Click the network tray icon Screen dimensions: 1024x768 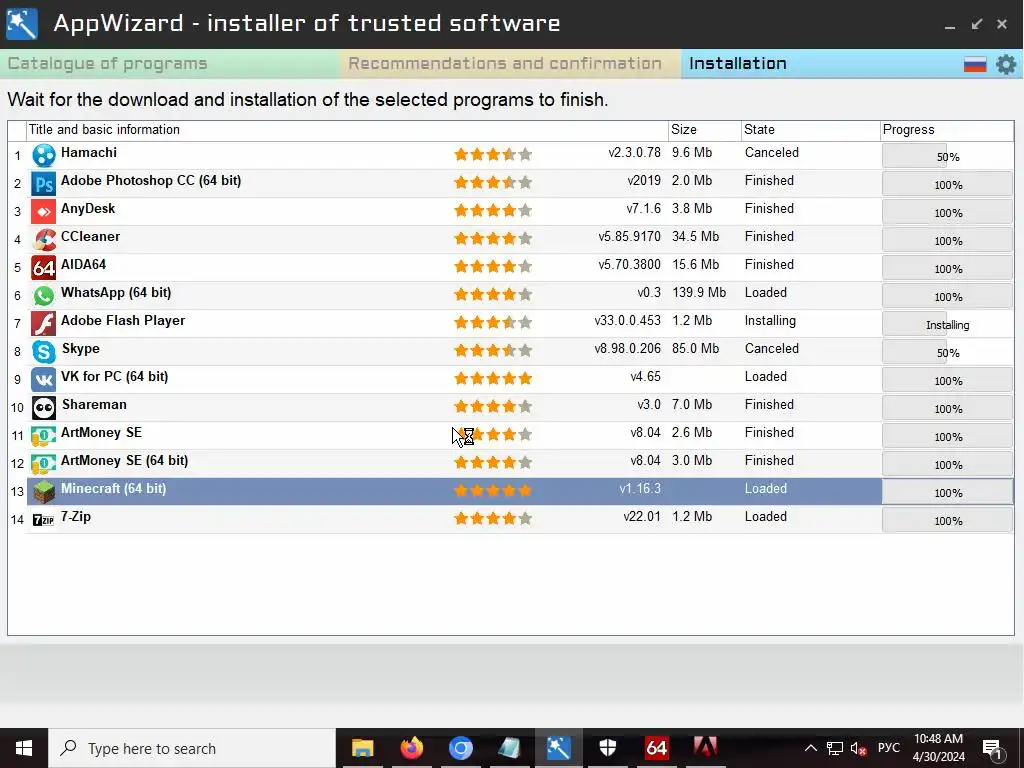click(835, 749)
